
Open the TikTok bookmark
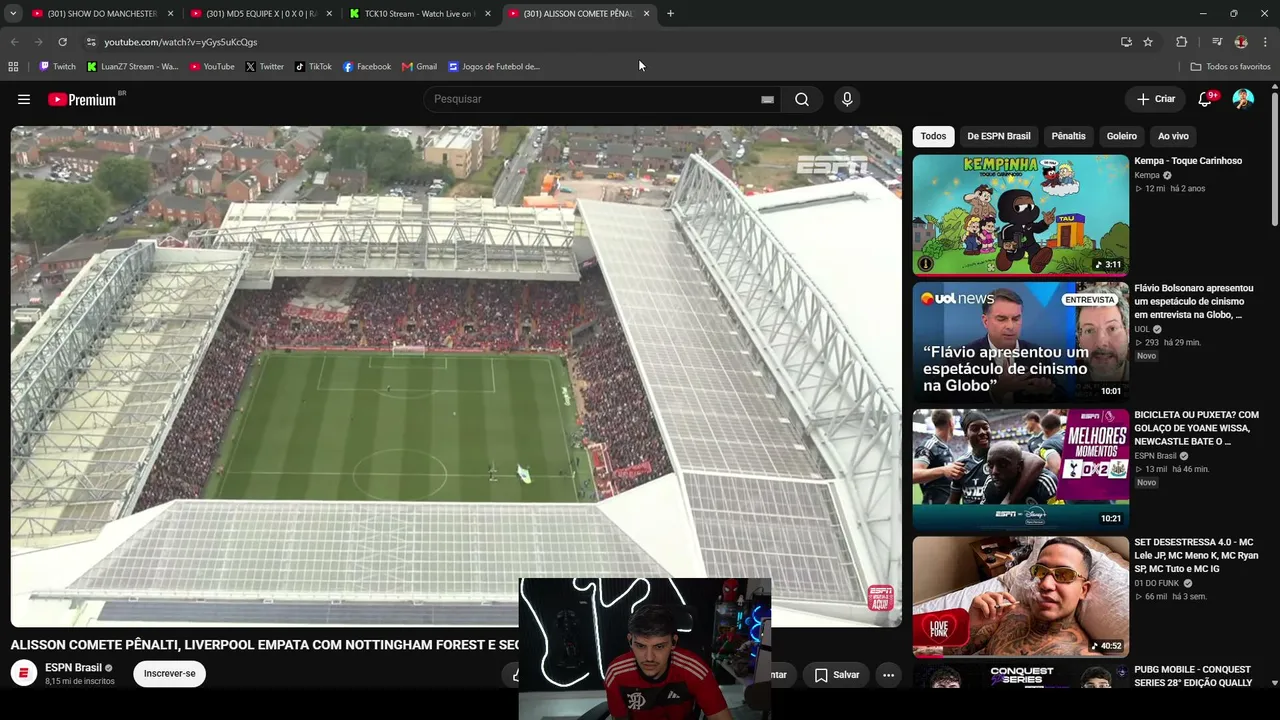pyautogui.click(x=313, y=67)
